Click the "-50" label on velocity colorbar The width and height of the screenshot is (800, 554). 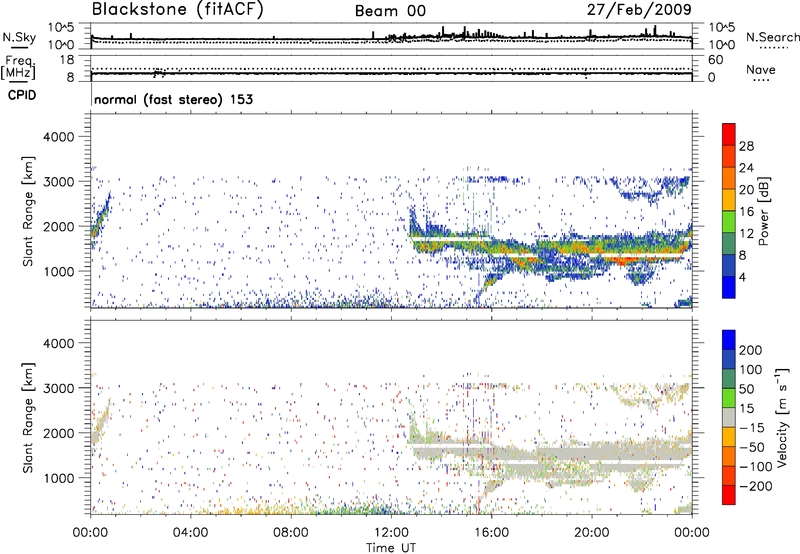[x=751, y=447]
